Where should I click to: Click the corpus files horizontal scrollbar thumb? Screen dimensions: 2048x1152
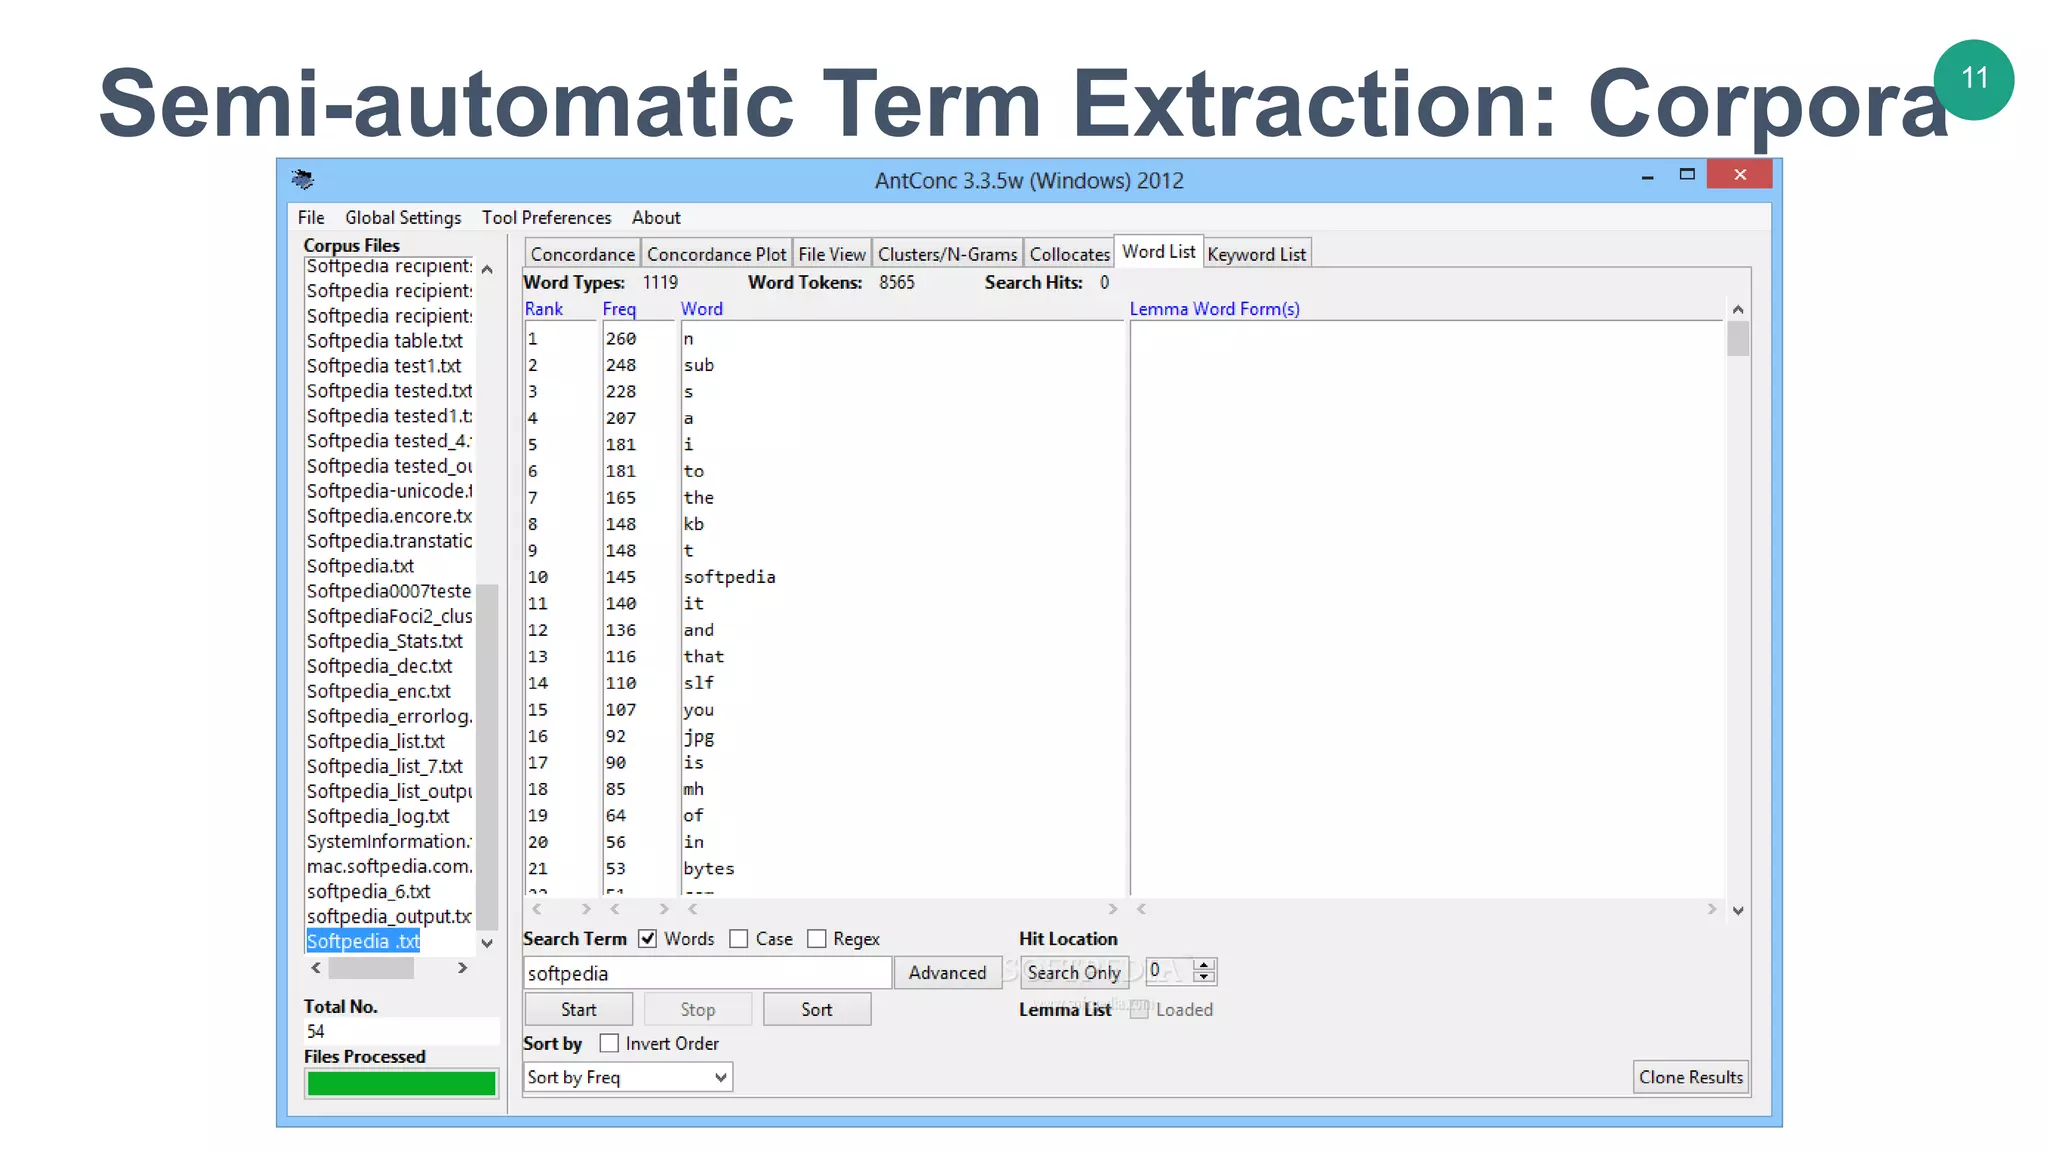[x=371, y=967]
